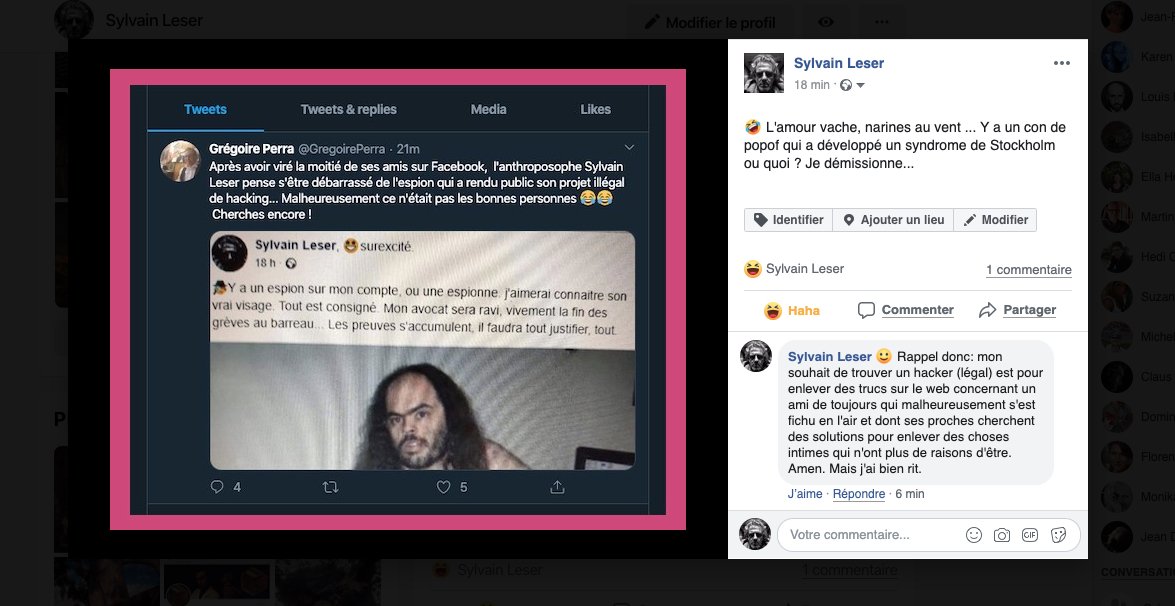Toggle the Haha reaction on the post
1175x606 pixels.
tap(791, 310)
